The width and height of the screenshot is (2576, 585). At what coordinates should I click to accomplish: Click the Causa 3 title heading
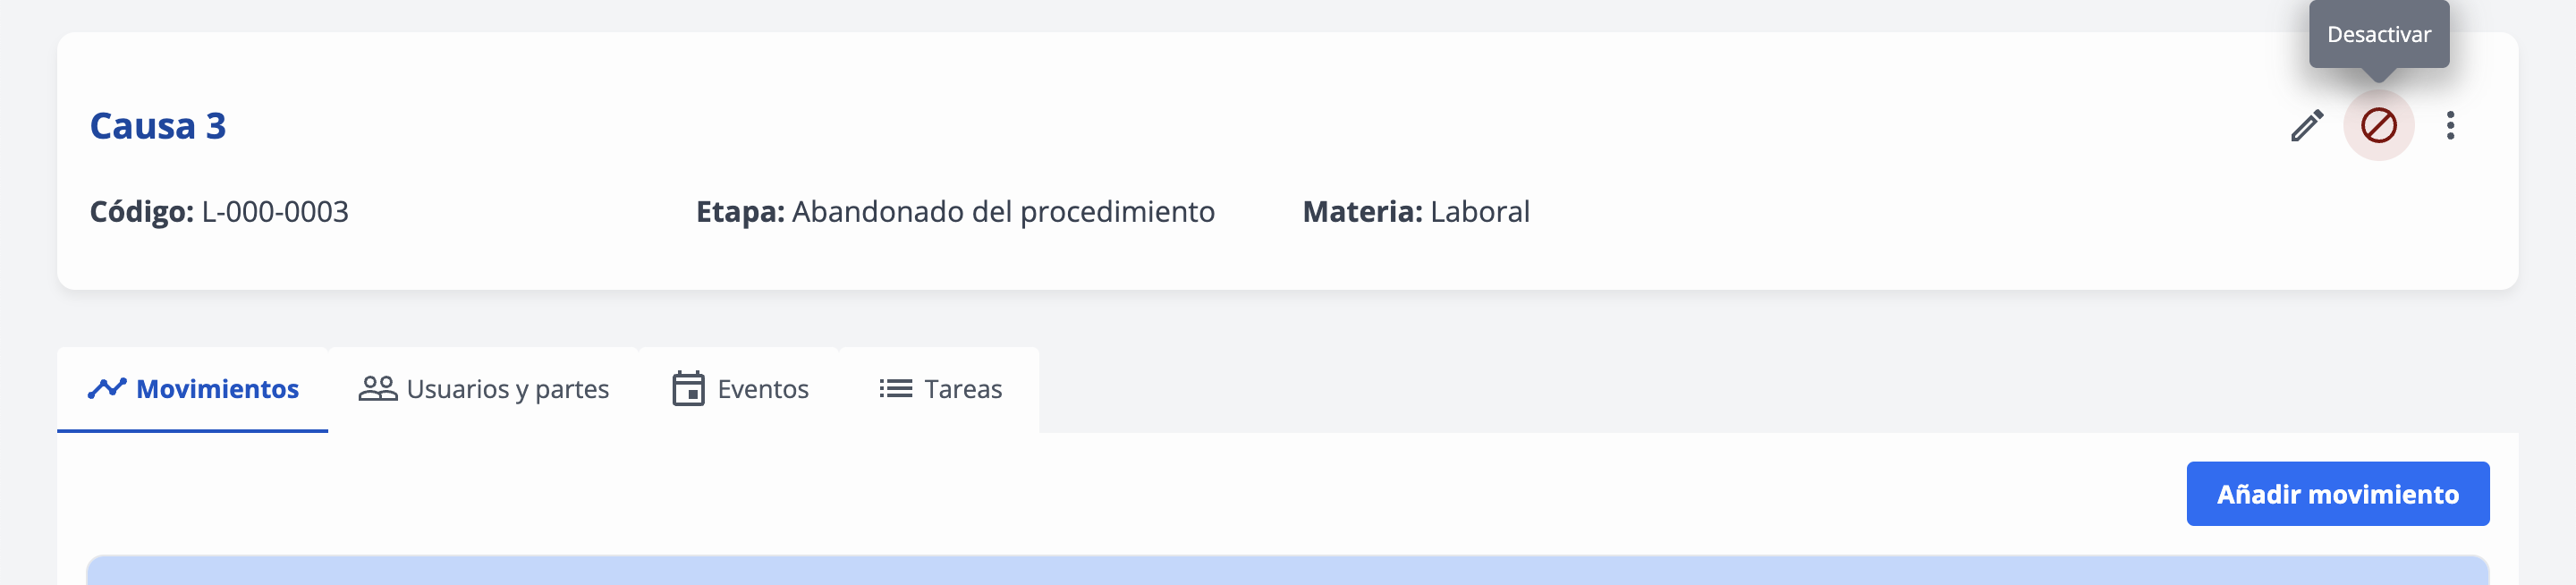click(x=158, y=126)
